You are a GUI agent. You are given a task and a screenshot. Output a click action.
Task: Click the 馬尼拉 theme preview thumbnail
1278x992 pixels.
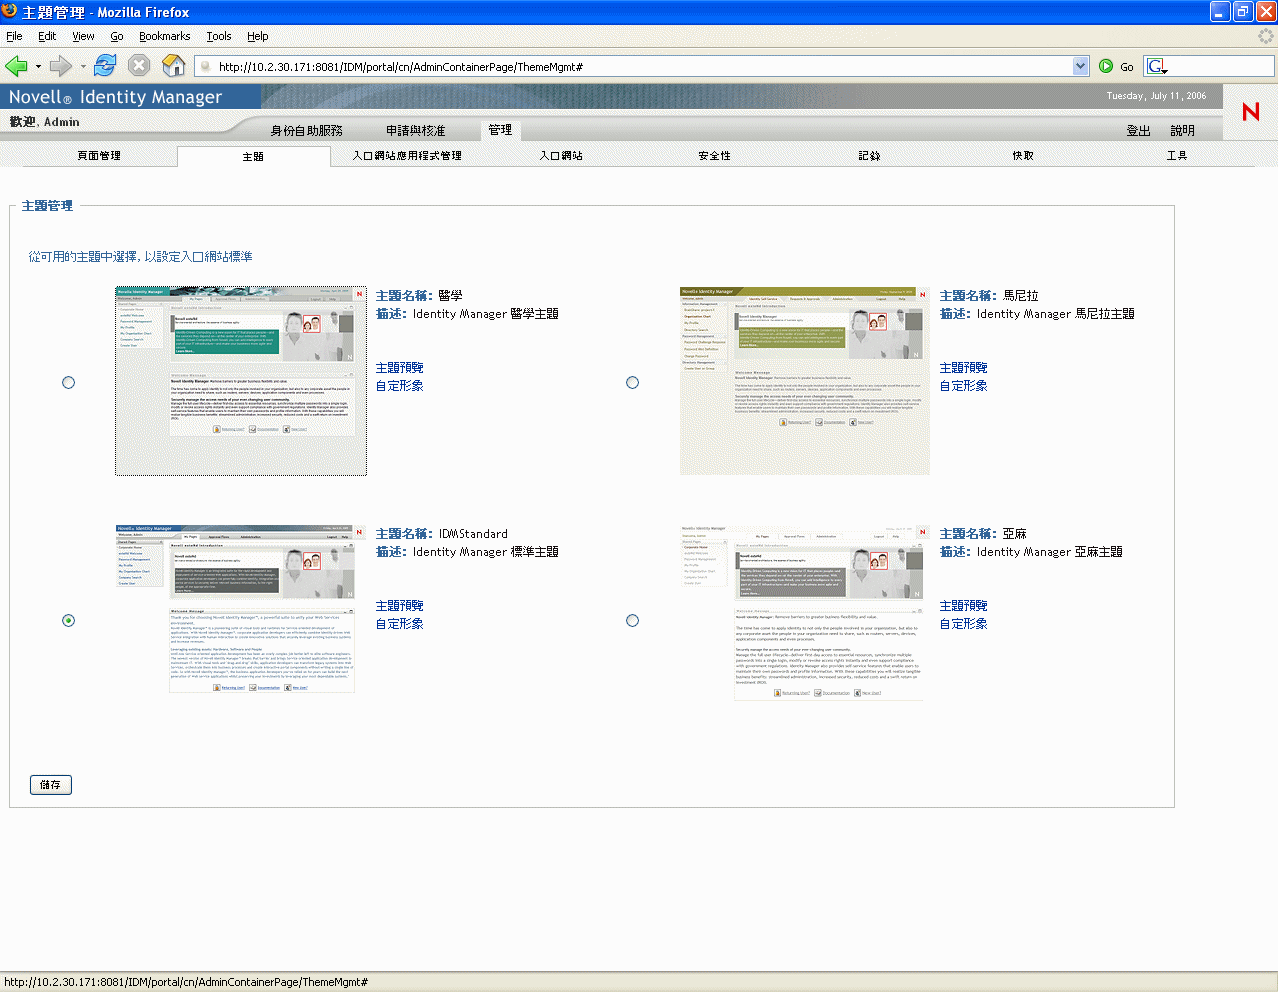(x=805, y=381)
